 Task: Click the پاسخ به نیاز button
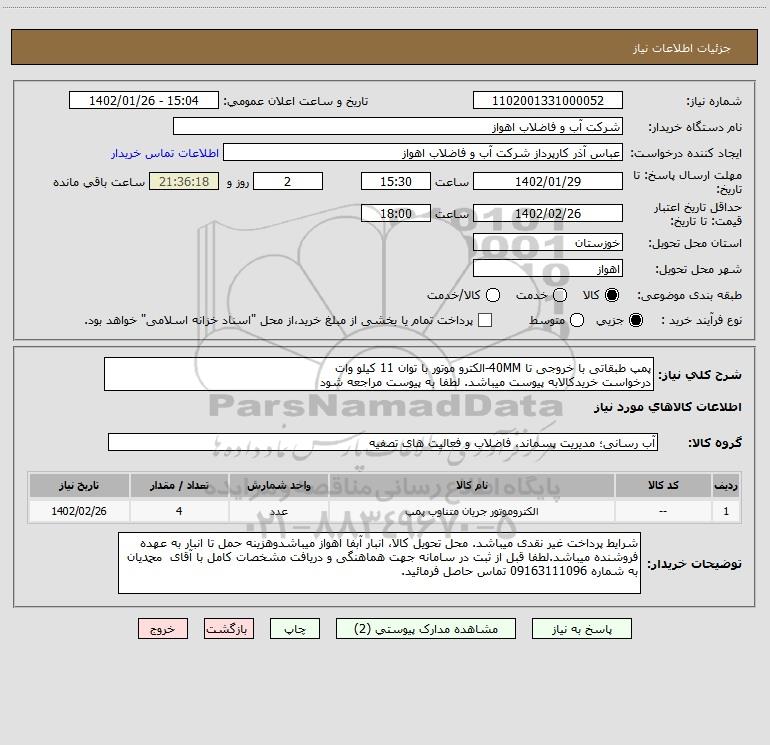(581, 629)
